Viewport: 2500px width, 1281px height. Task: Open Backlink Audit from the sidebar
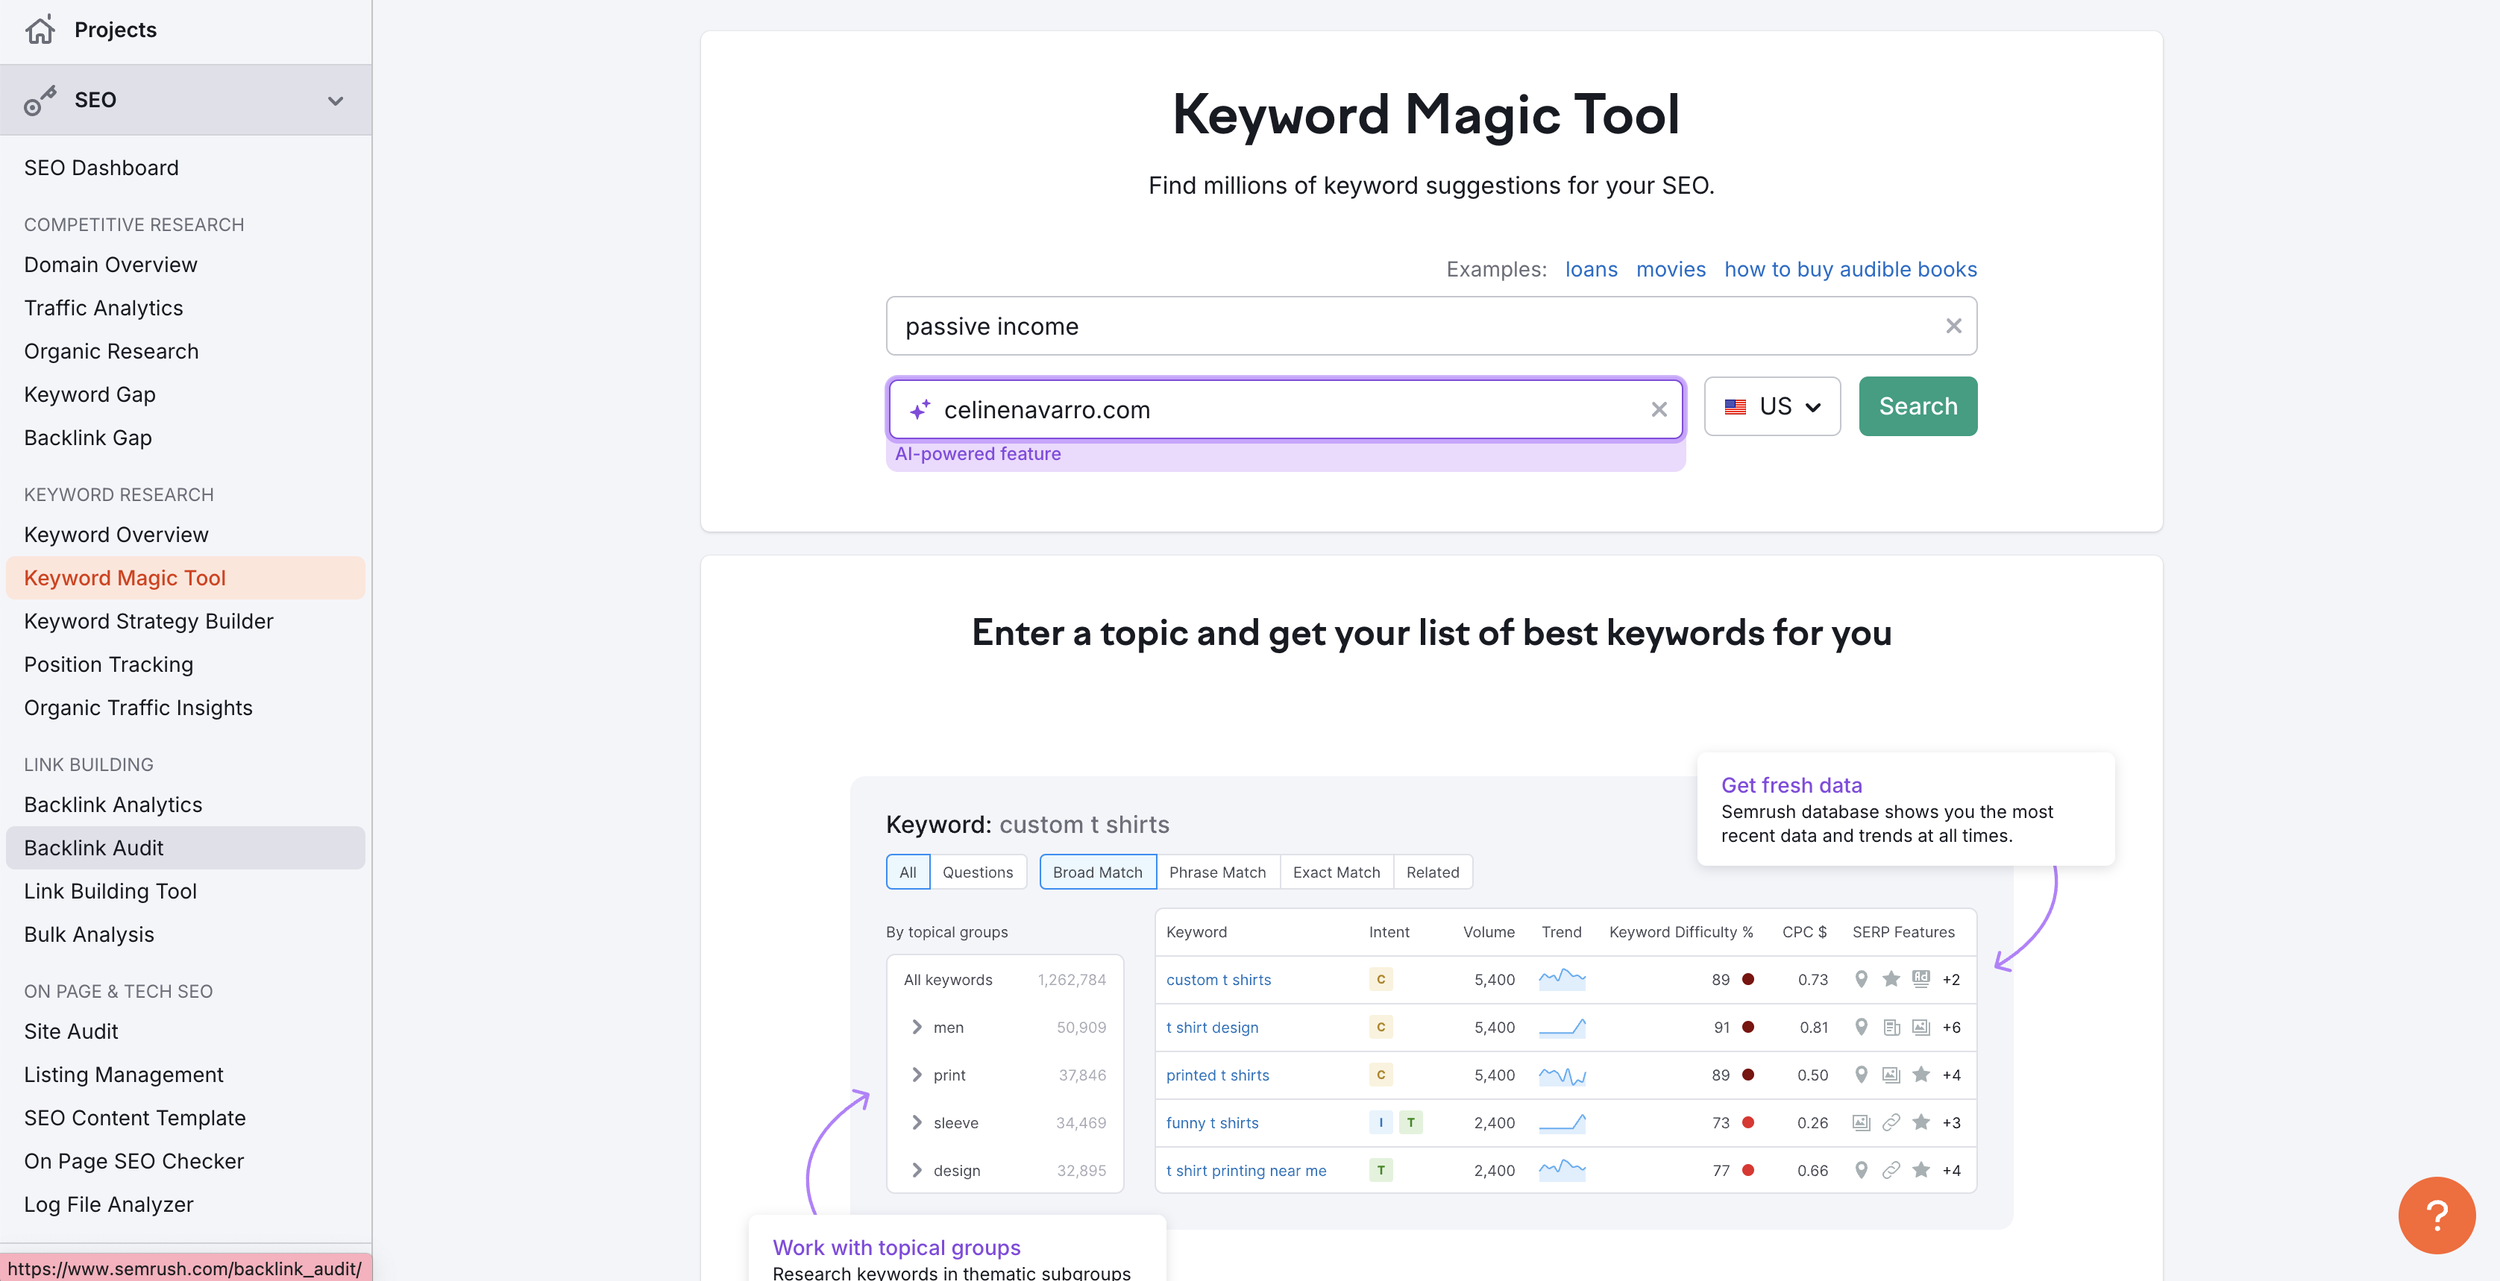tap(93, 847)
